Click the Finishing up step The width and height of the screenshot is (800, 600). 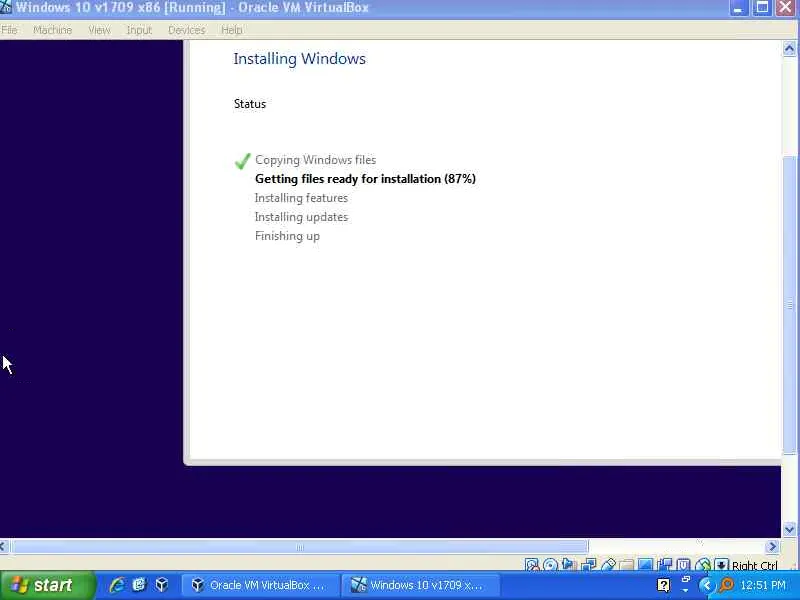click(287, 236)
